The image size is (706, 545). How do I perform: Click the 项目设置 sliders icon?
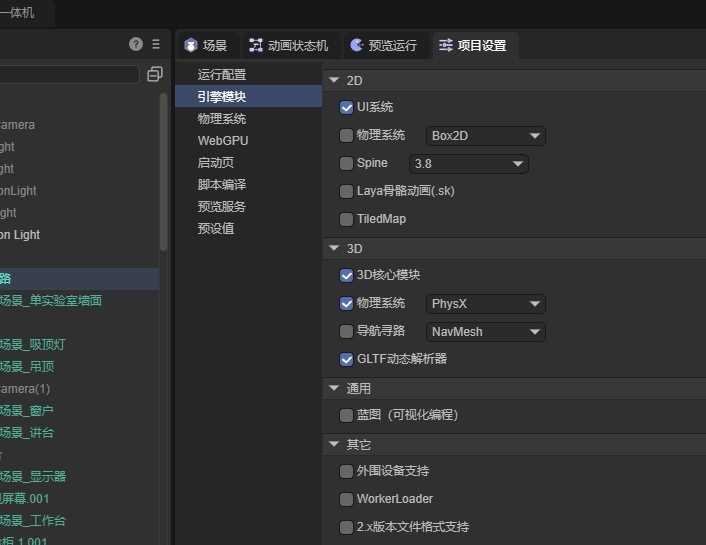(445, 46)
